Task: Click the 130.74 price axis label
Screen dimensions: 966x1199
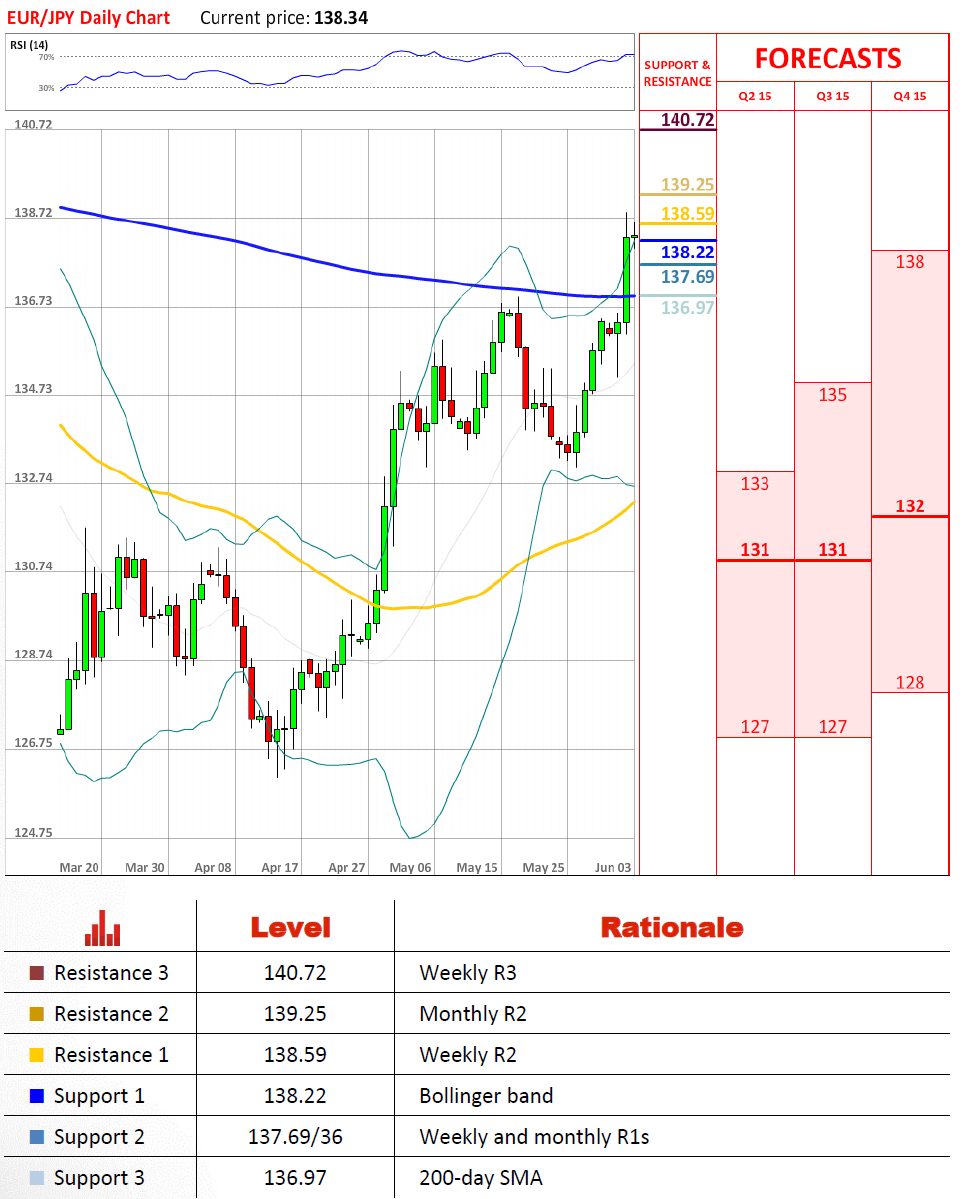Action: point(34,567)
